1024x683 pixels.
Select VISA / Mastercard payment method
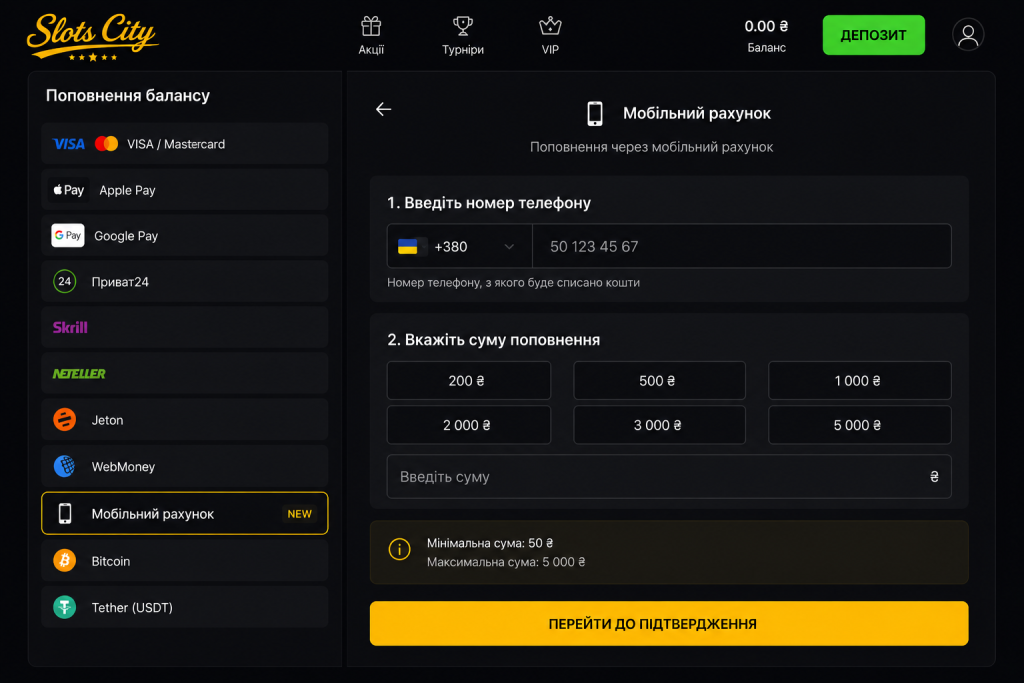tap(185, 144)
